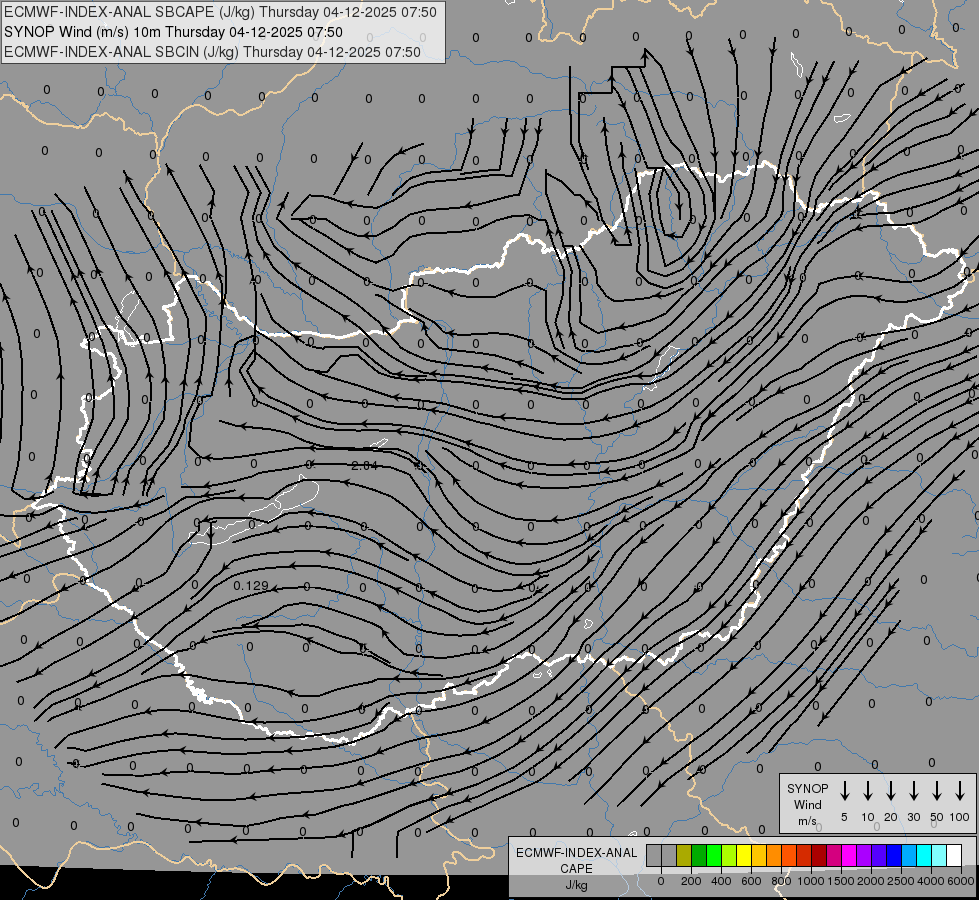Click the '4000' tick on CAPE scale

tap(931, 881)
